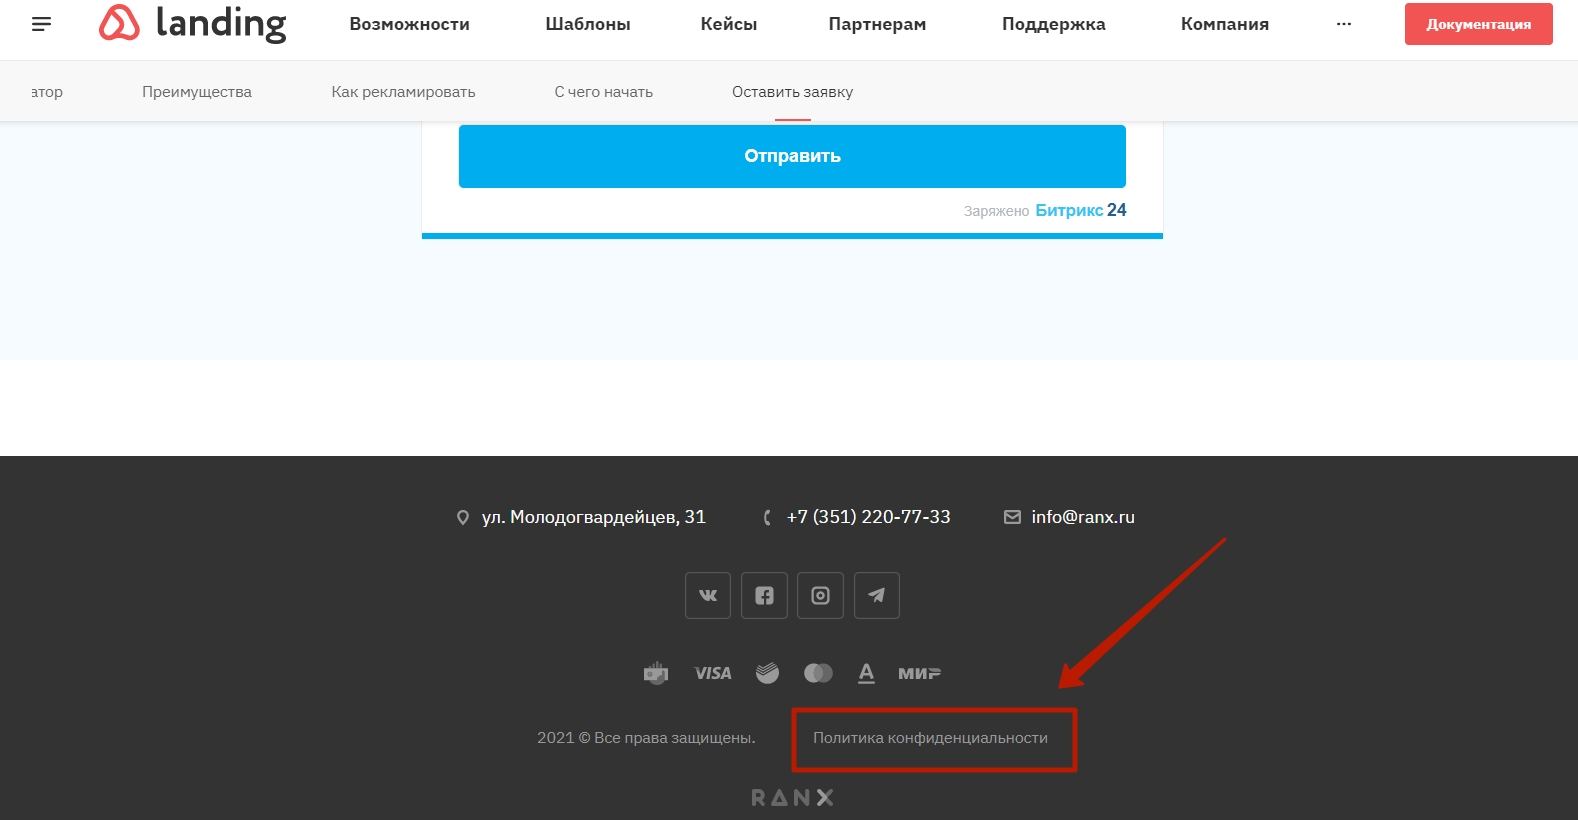
Task: Expand the three-dots more menu
Action: click(x=1344, y=24)
